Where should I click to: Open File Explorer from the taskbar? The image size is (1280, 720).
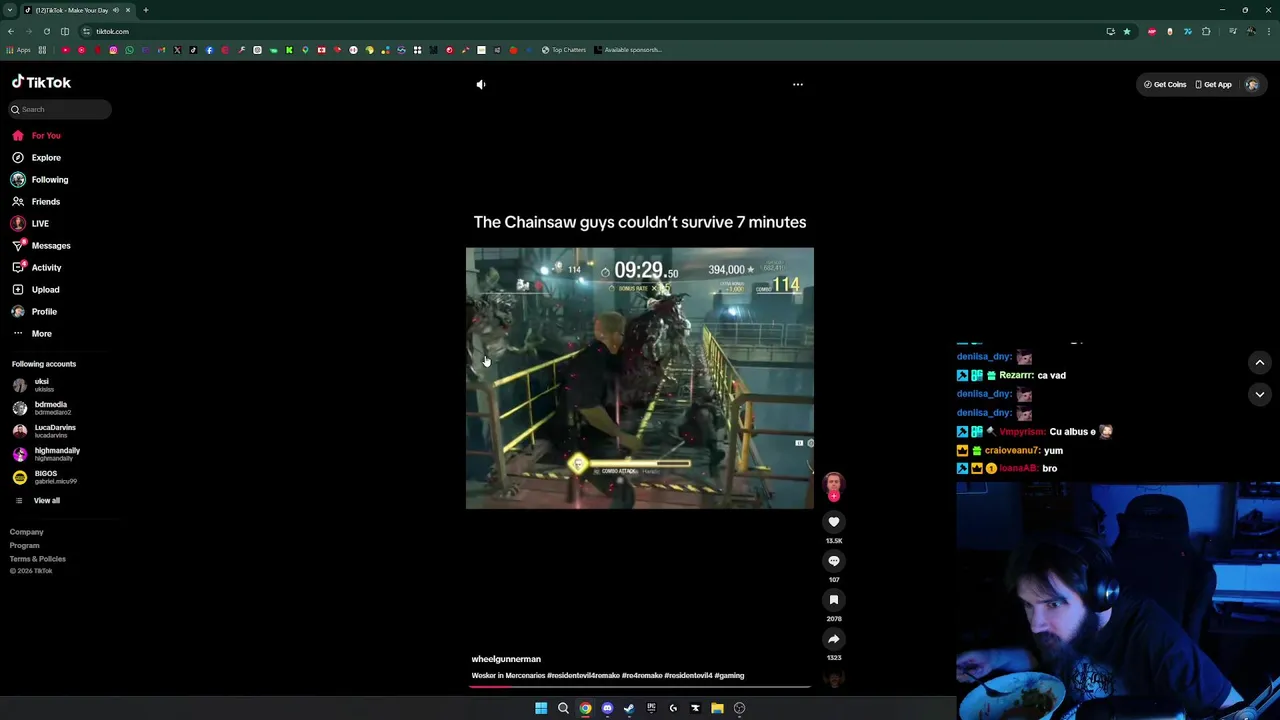tap(717, 708)
